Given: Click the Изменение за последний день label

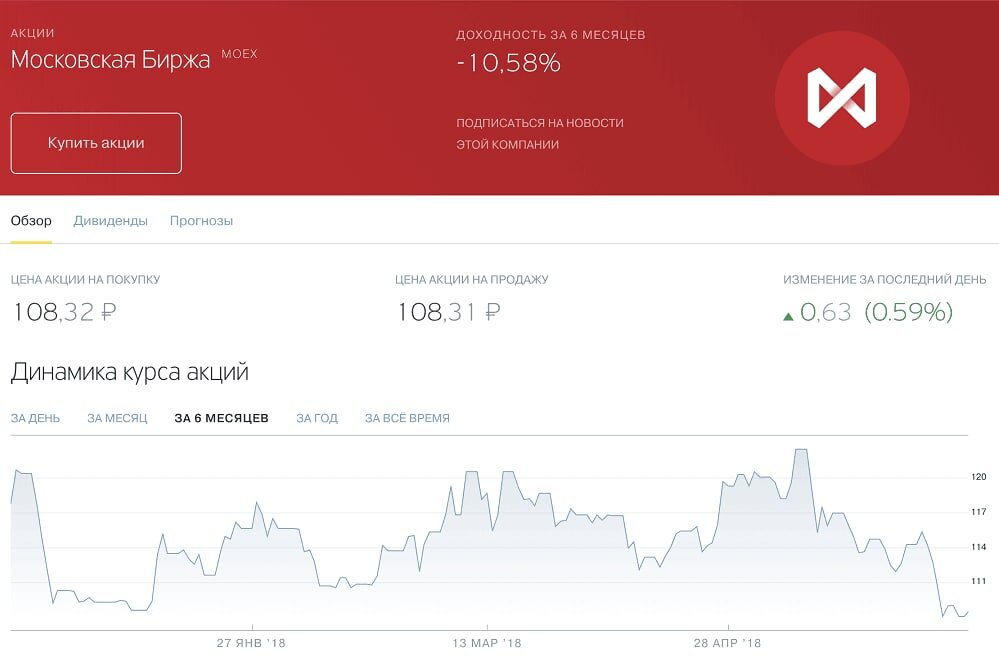Looking at the screenshot, I should pos(884,280).
